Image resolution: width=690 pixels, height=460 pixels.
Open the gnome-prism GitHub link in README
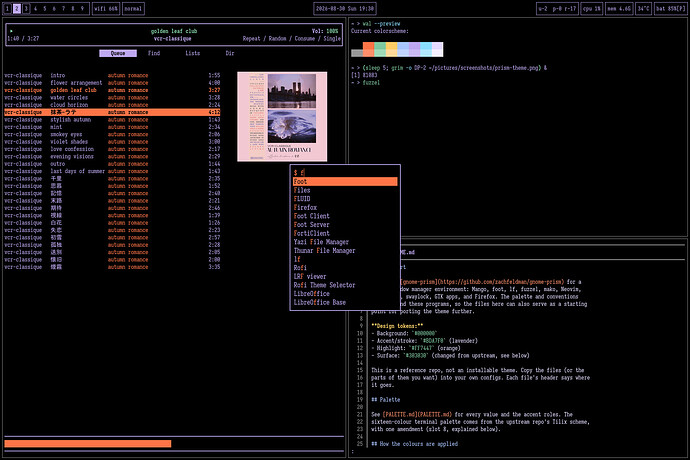pos(482,282)
